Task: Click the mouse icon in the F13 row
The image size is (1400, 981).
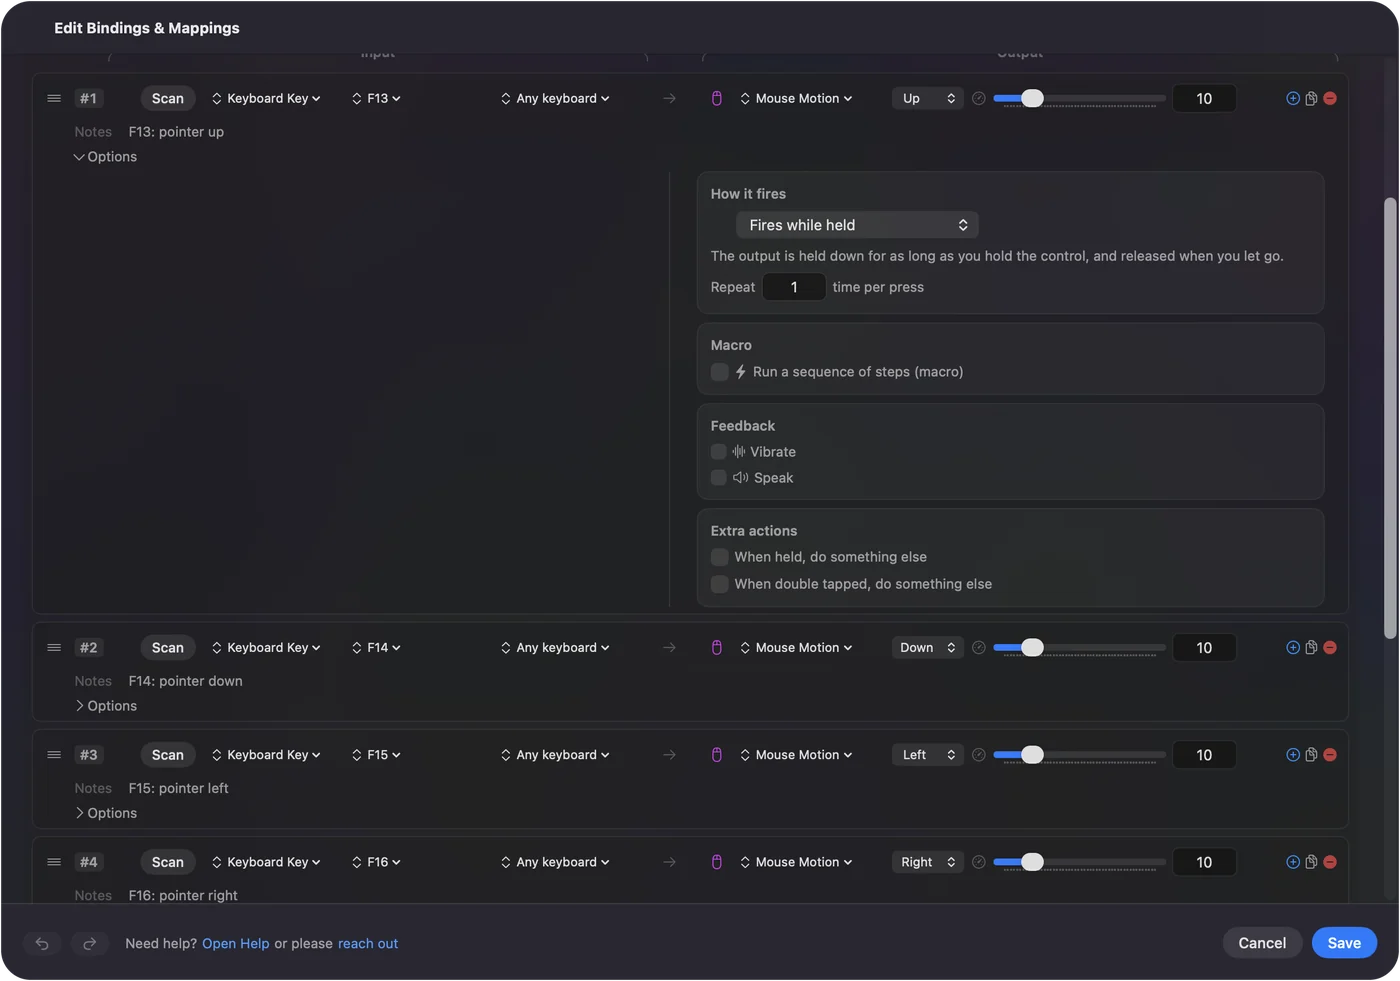Action: click(716, 98)
